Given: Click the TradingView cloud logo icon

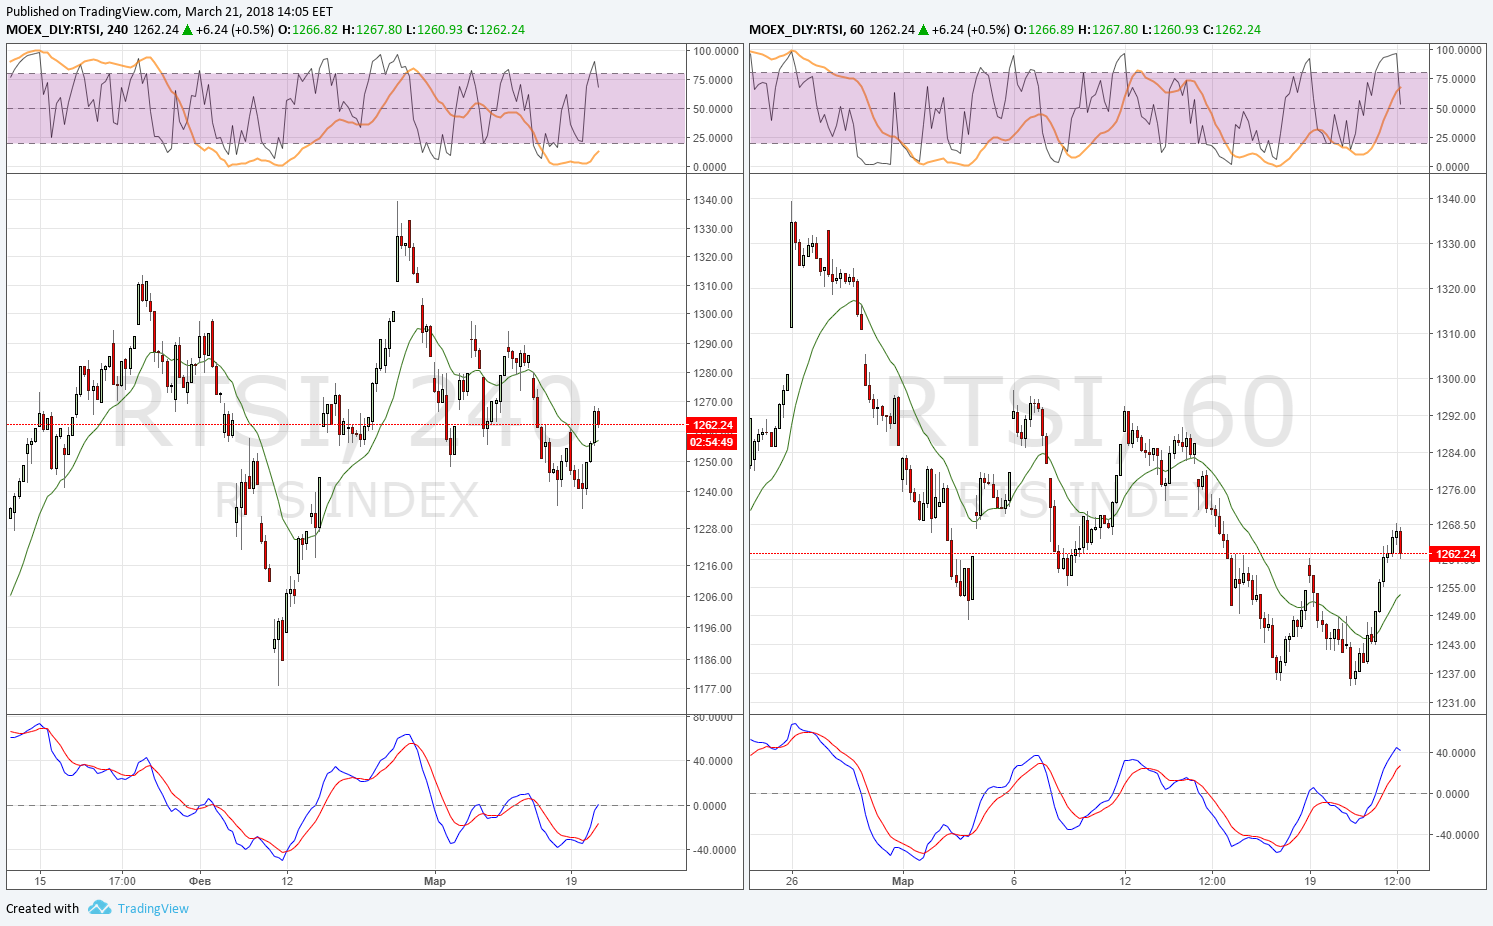Looking at the screenshot, I should (99, 907).
